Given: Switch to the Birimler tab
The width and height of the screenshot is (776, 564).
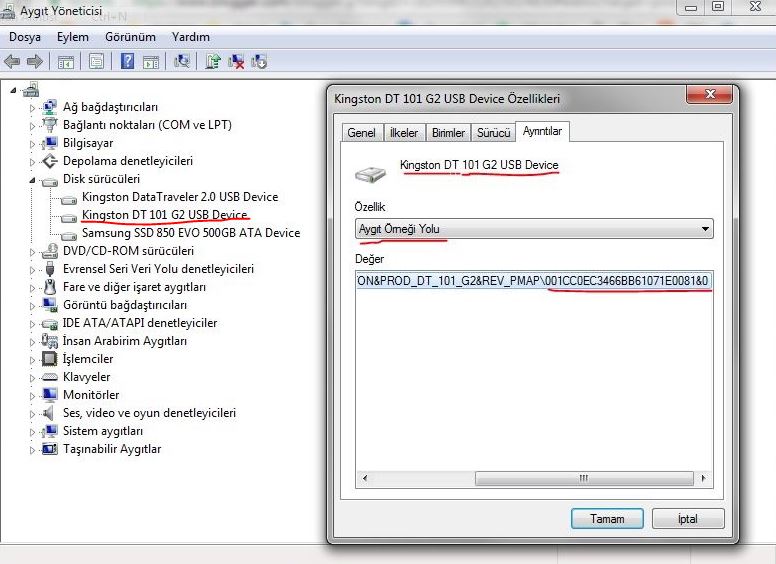Looking at the screenshot, I should point(448,133).
